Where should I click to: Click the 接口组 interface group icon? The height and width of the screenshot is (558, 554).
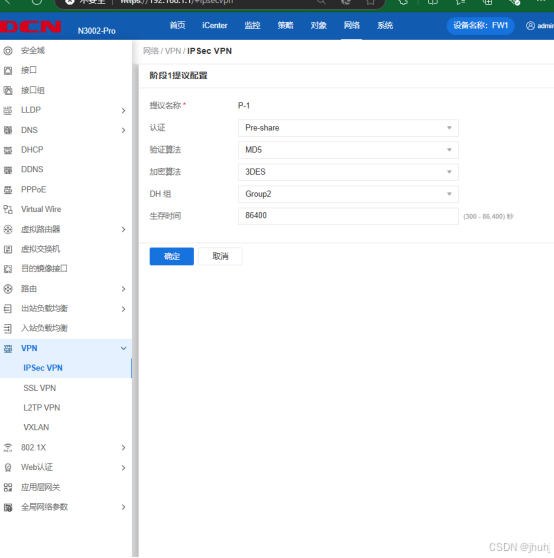[8, 90]
